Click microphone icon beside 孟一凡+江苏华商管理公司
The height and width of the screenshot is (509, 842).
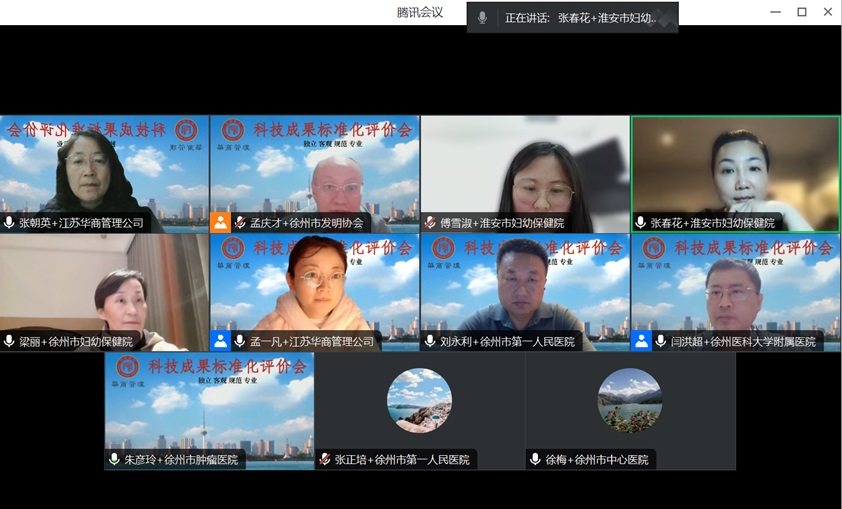[239, 341]
